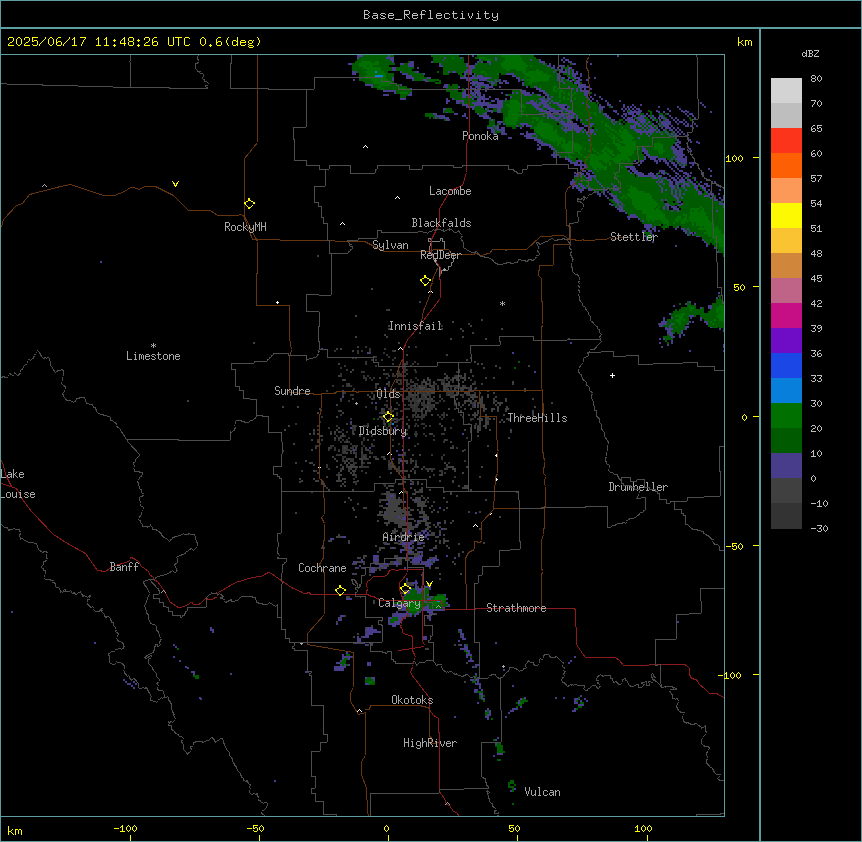The width and height of the screenshot is (862, 842).
Task: Click the -30 value in dBZ legend
Action: pos(819,529)
